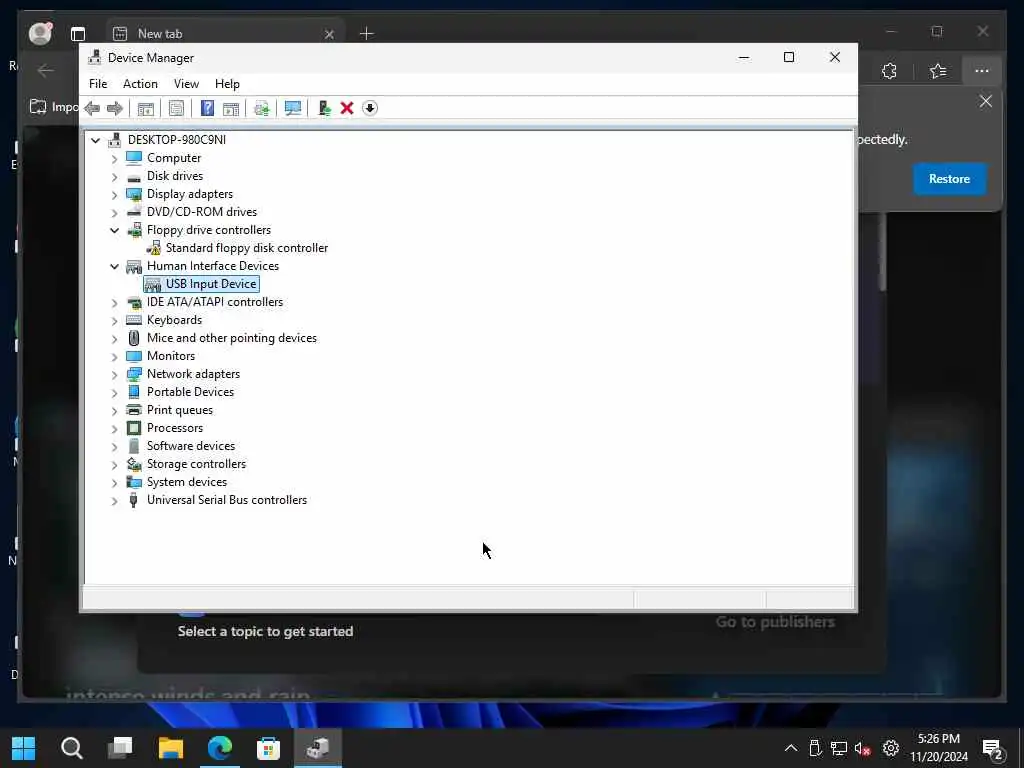1024x768 pixels.
Task: Expand the DVD/CD-ROM drives category
Action: [114, 213]
